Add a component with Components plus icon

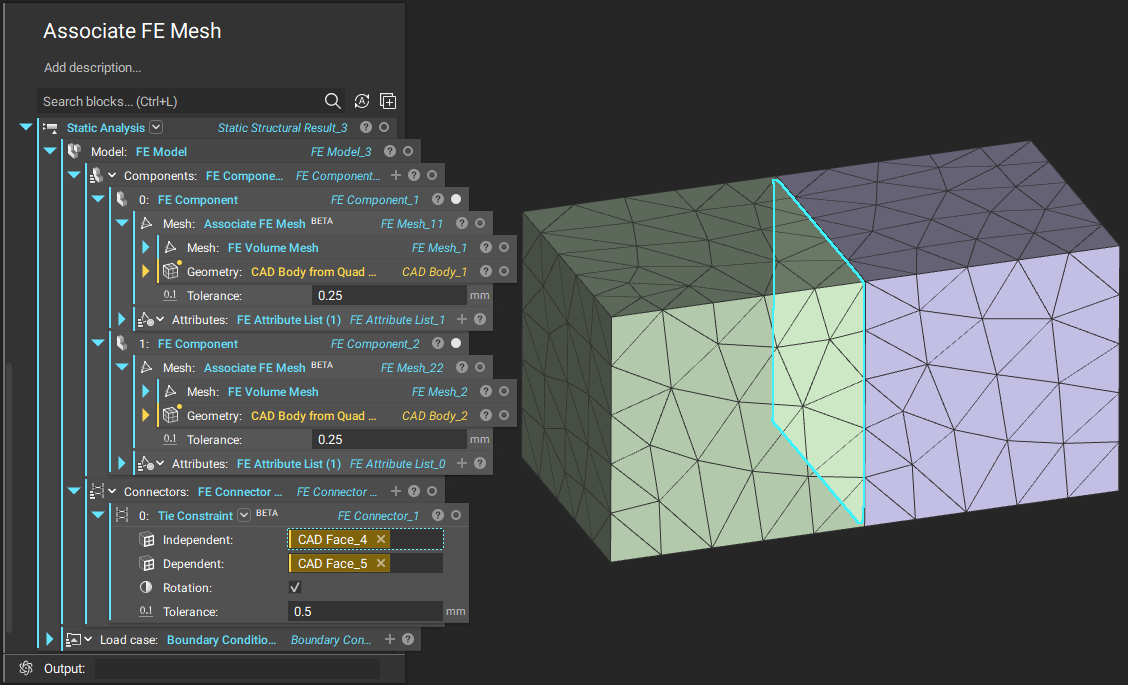pos(396,175)
